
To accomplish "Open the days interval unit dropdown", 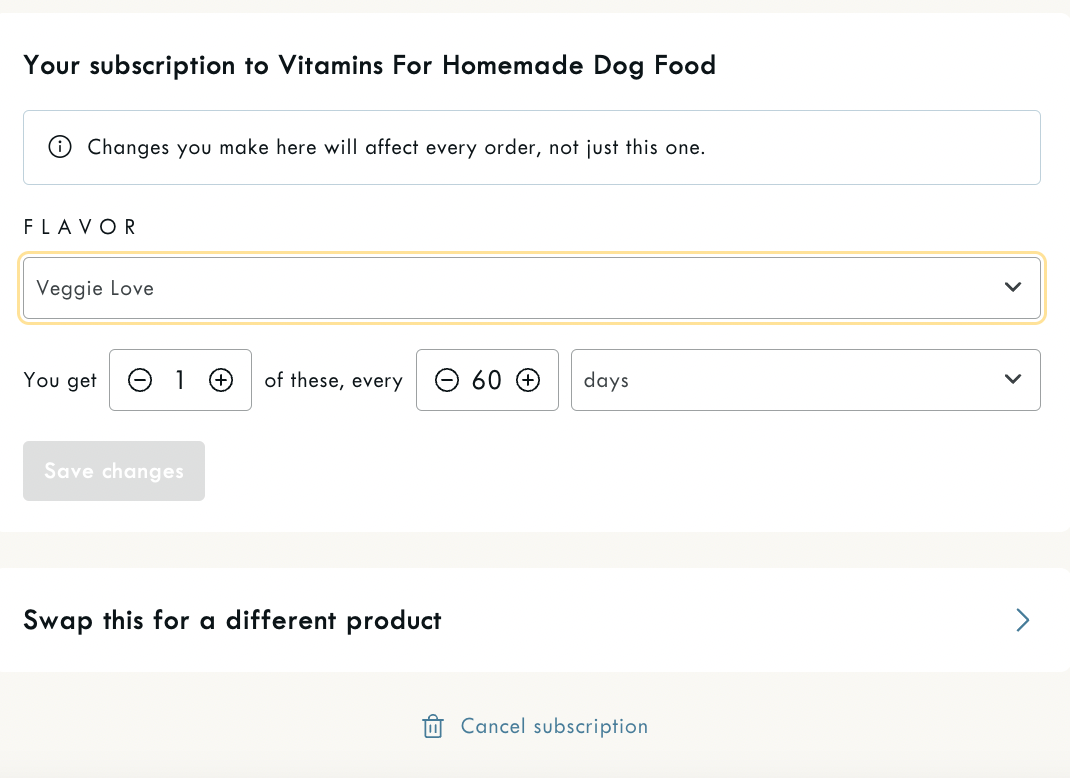I will (x=780, y=380).
